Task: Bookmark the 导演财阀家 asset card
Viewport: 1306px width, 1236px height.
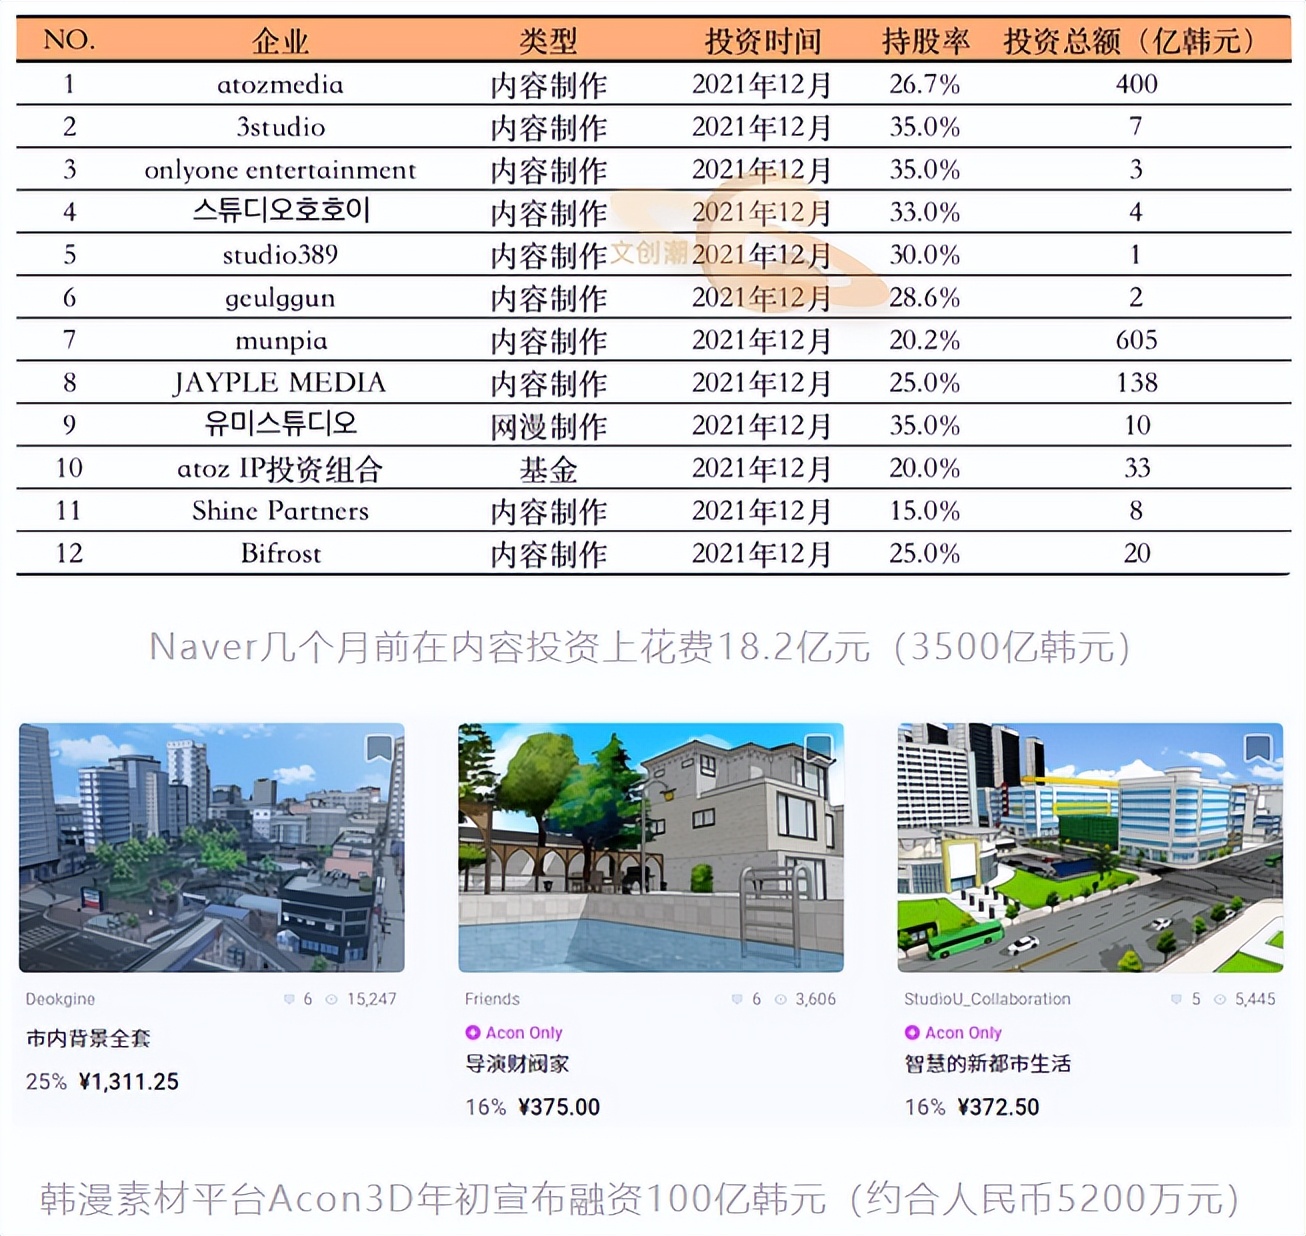Action: pyautogui.click(x=818, y=748)
